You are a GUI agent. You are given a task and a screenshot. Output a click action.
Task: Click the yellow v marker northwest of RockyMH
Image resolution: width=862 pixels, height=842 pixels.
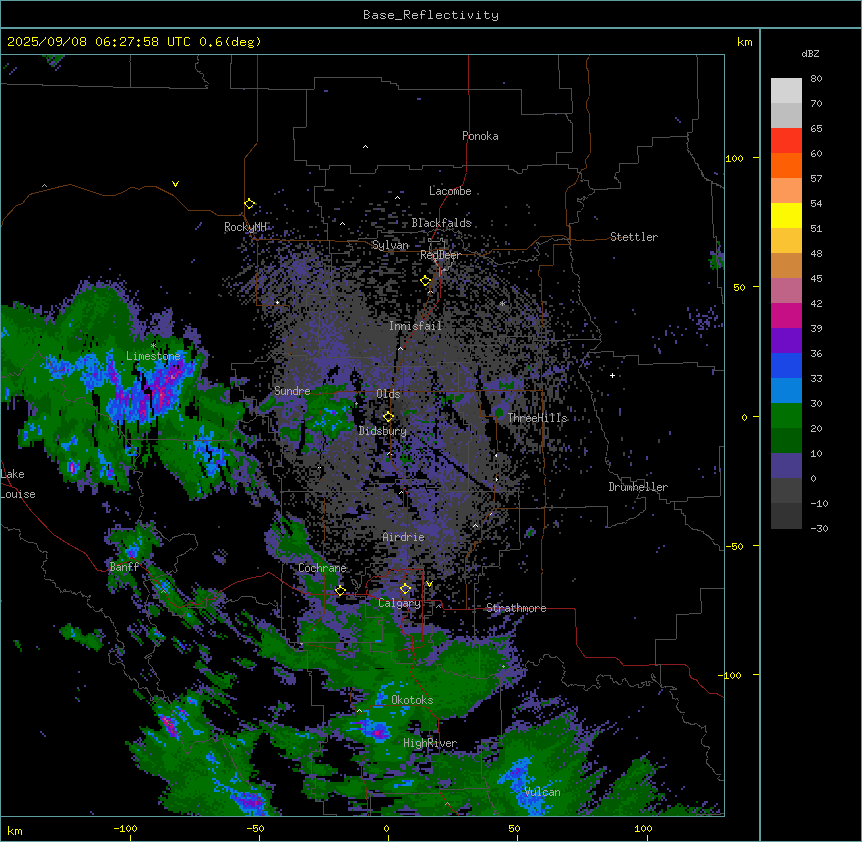(x=175, y=184)
